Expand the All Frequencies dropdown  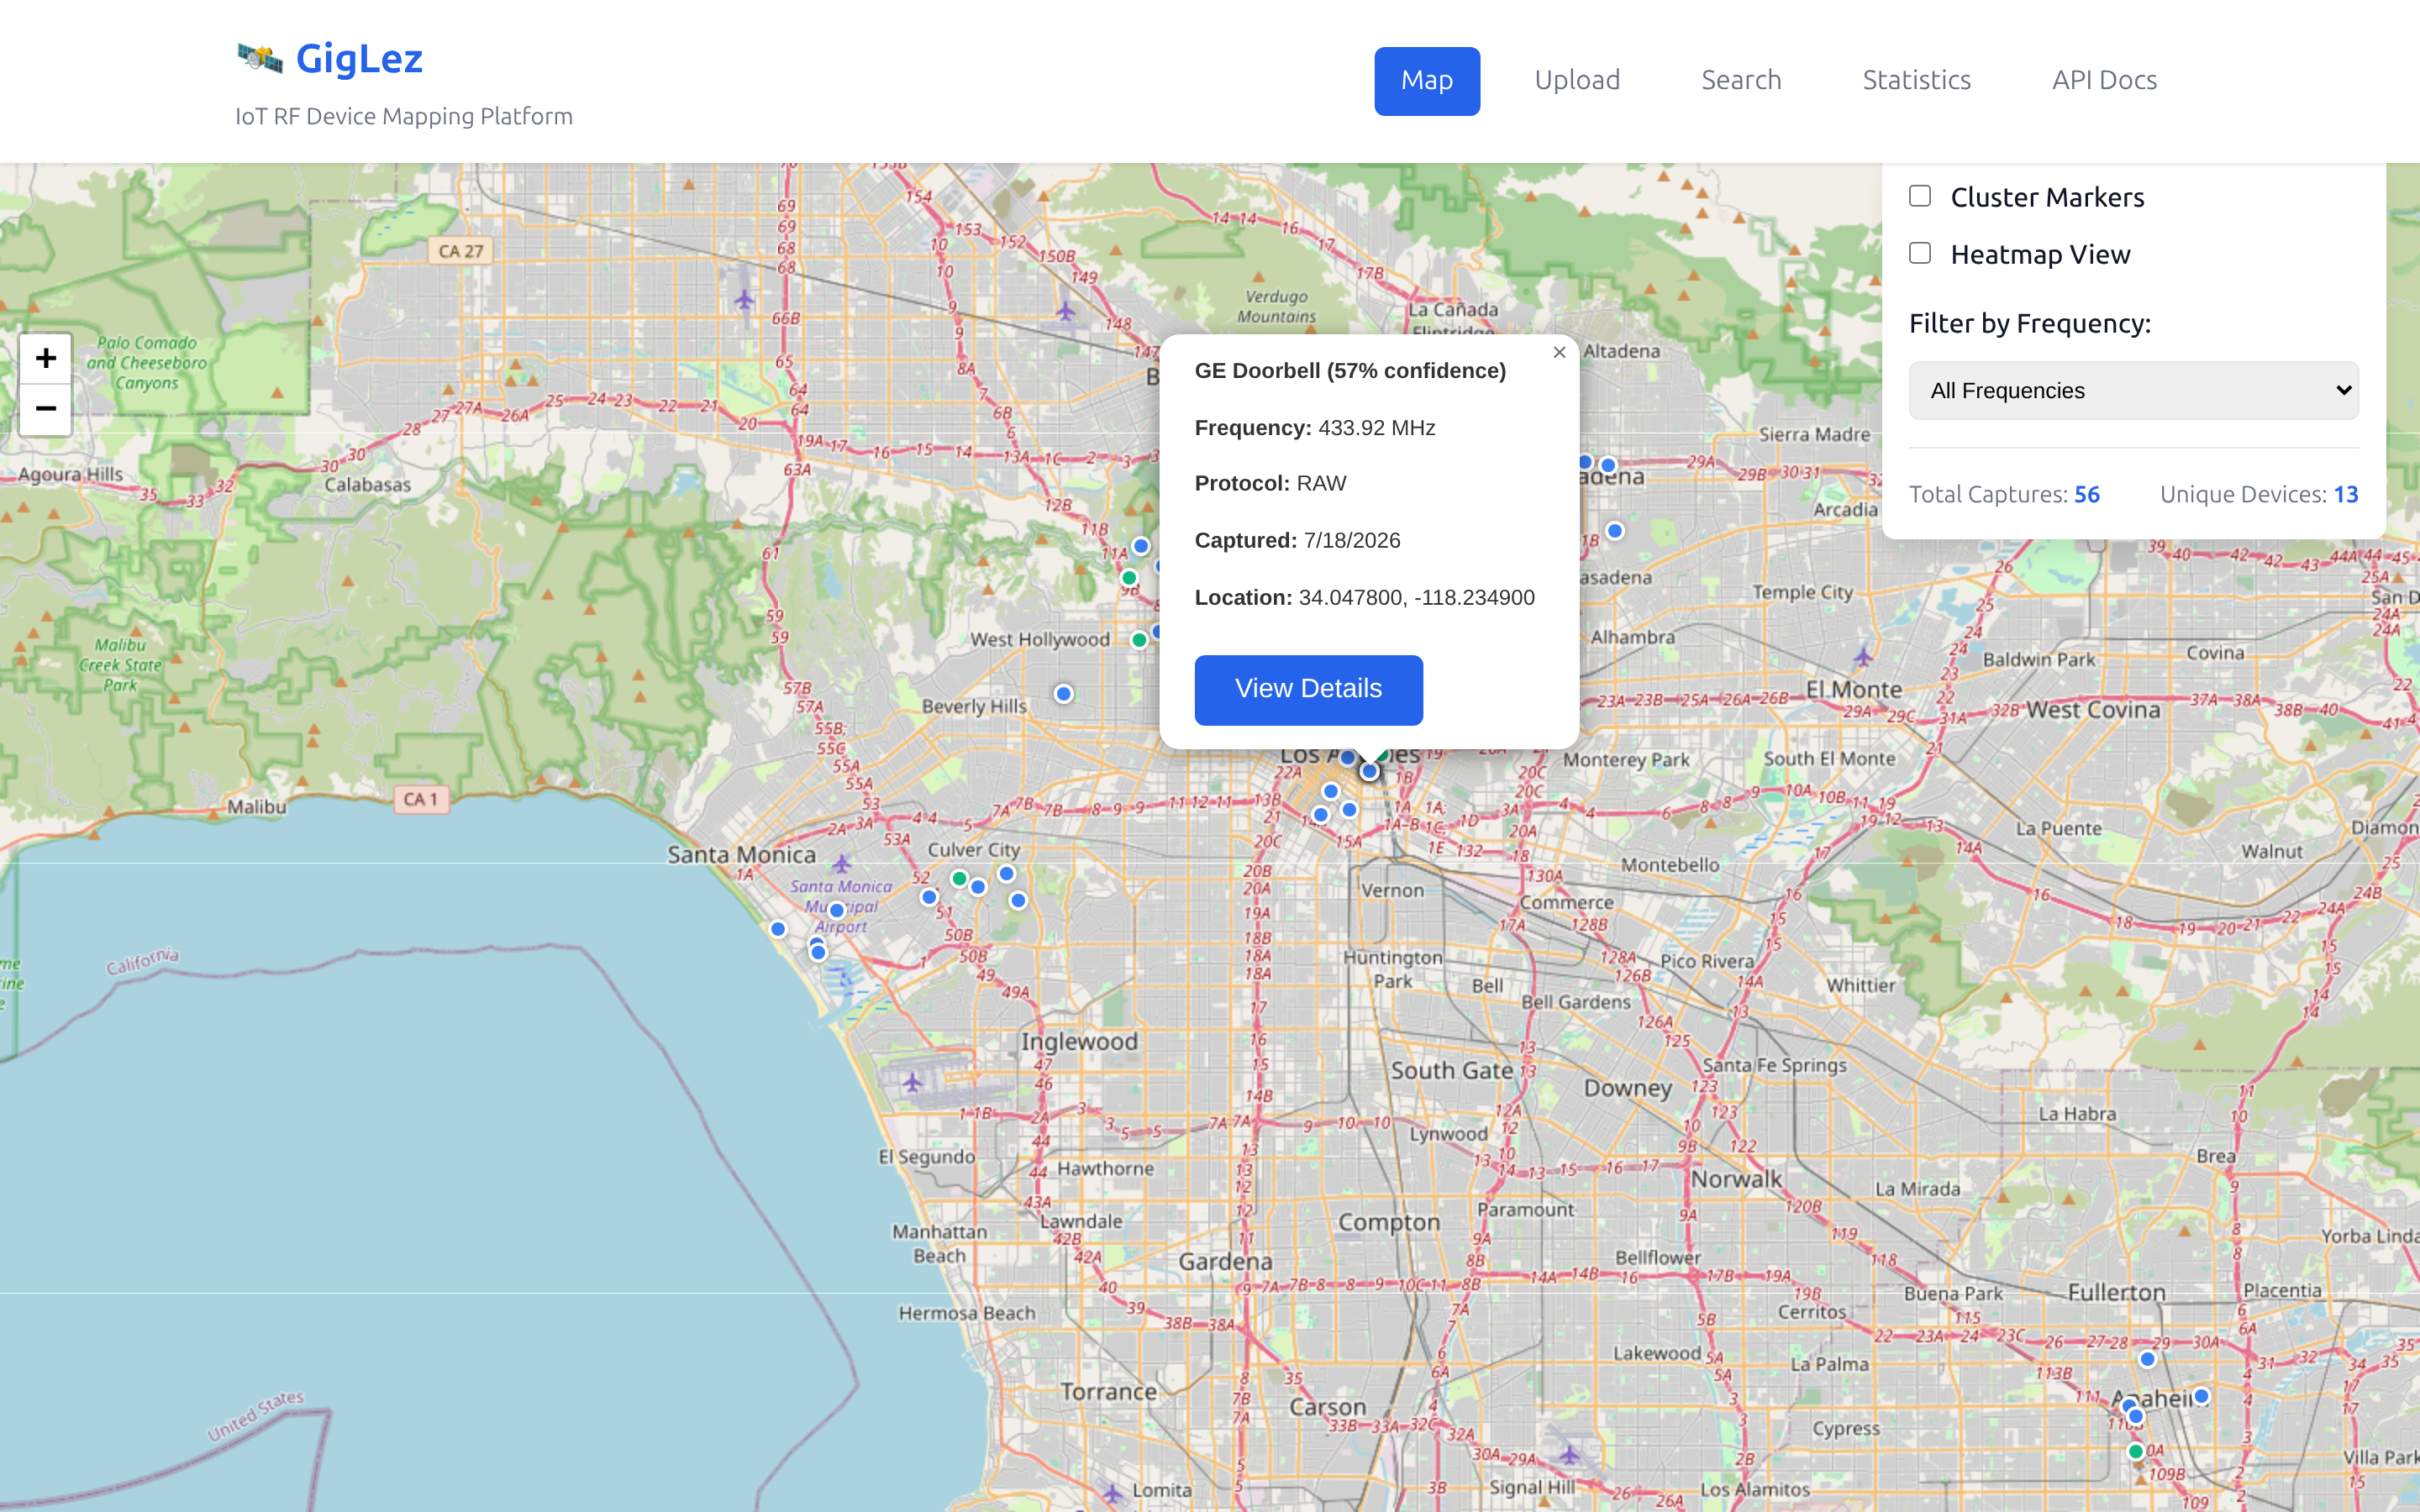point(2134,391)
